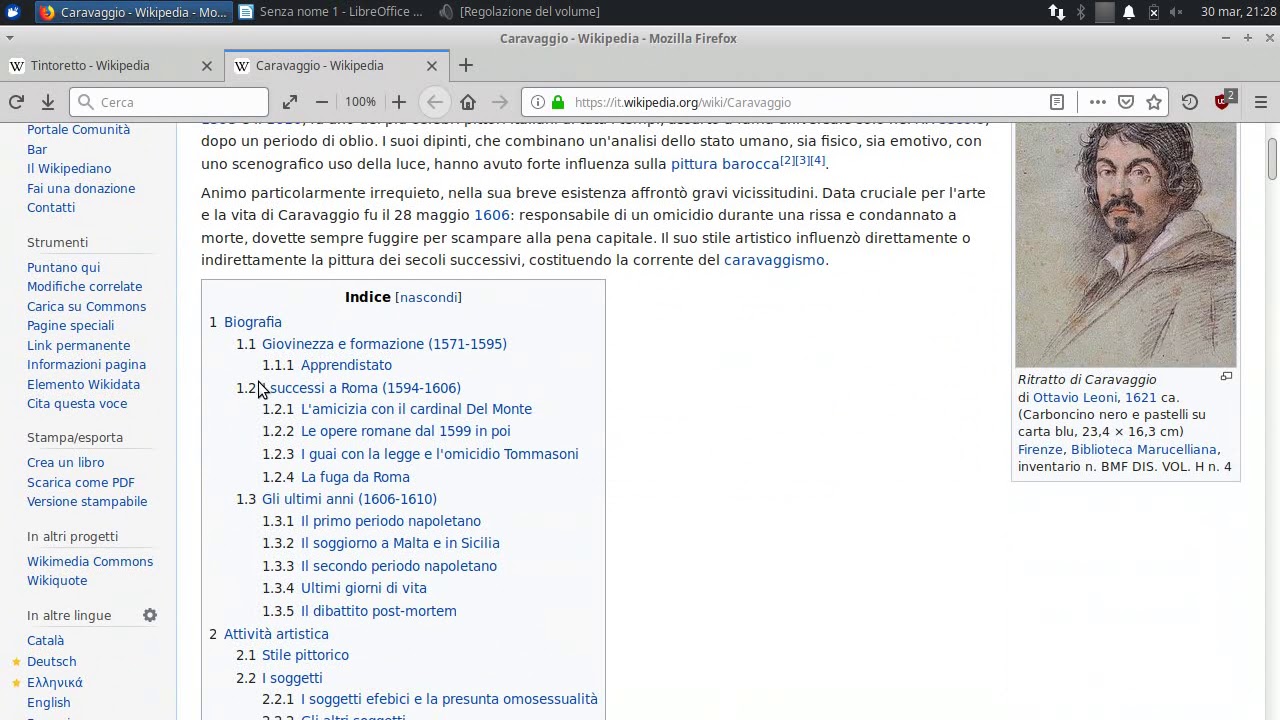Show site information icon in URL bar
The width and height of the screenshot is (1280, 720).
[538, 102]
